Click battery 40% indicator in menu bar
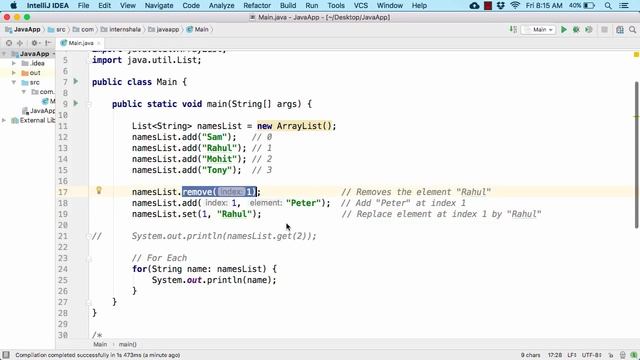The height and width of the screenshot is (360, 640). point(582,6)
